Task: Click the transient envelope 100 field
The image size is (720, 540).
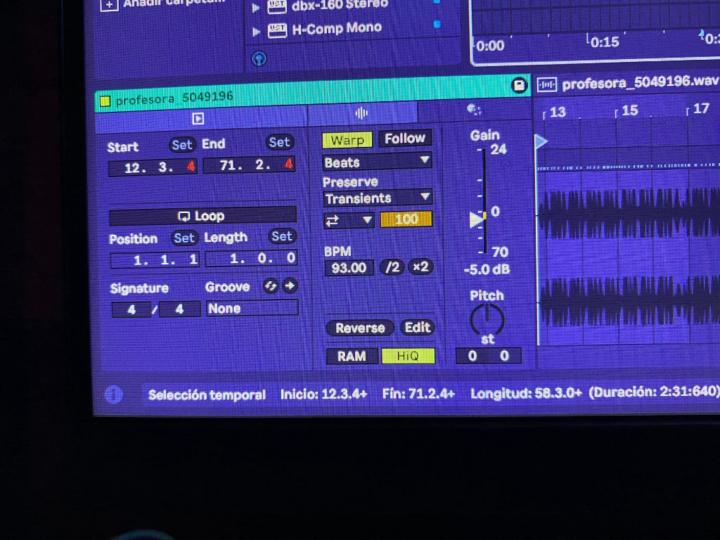Action: [x=406, y=219]
